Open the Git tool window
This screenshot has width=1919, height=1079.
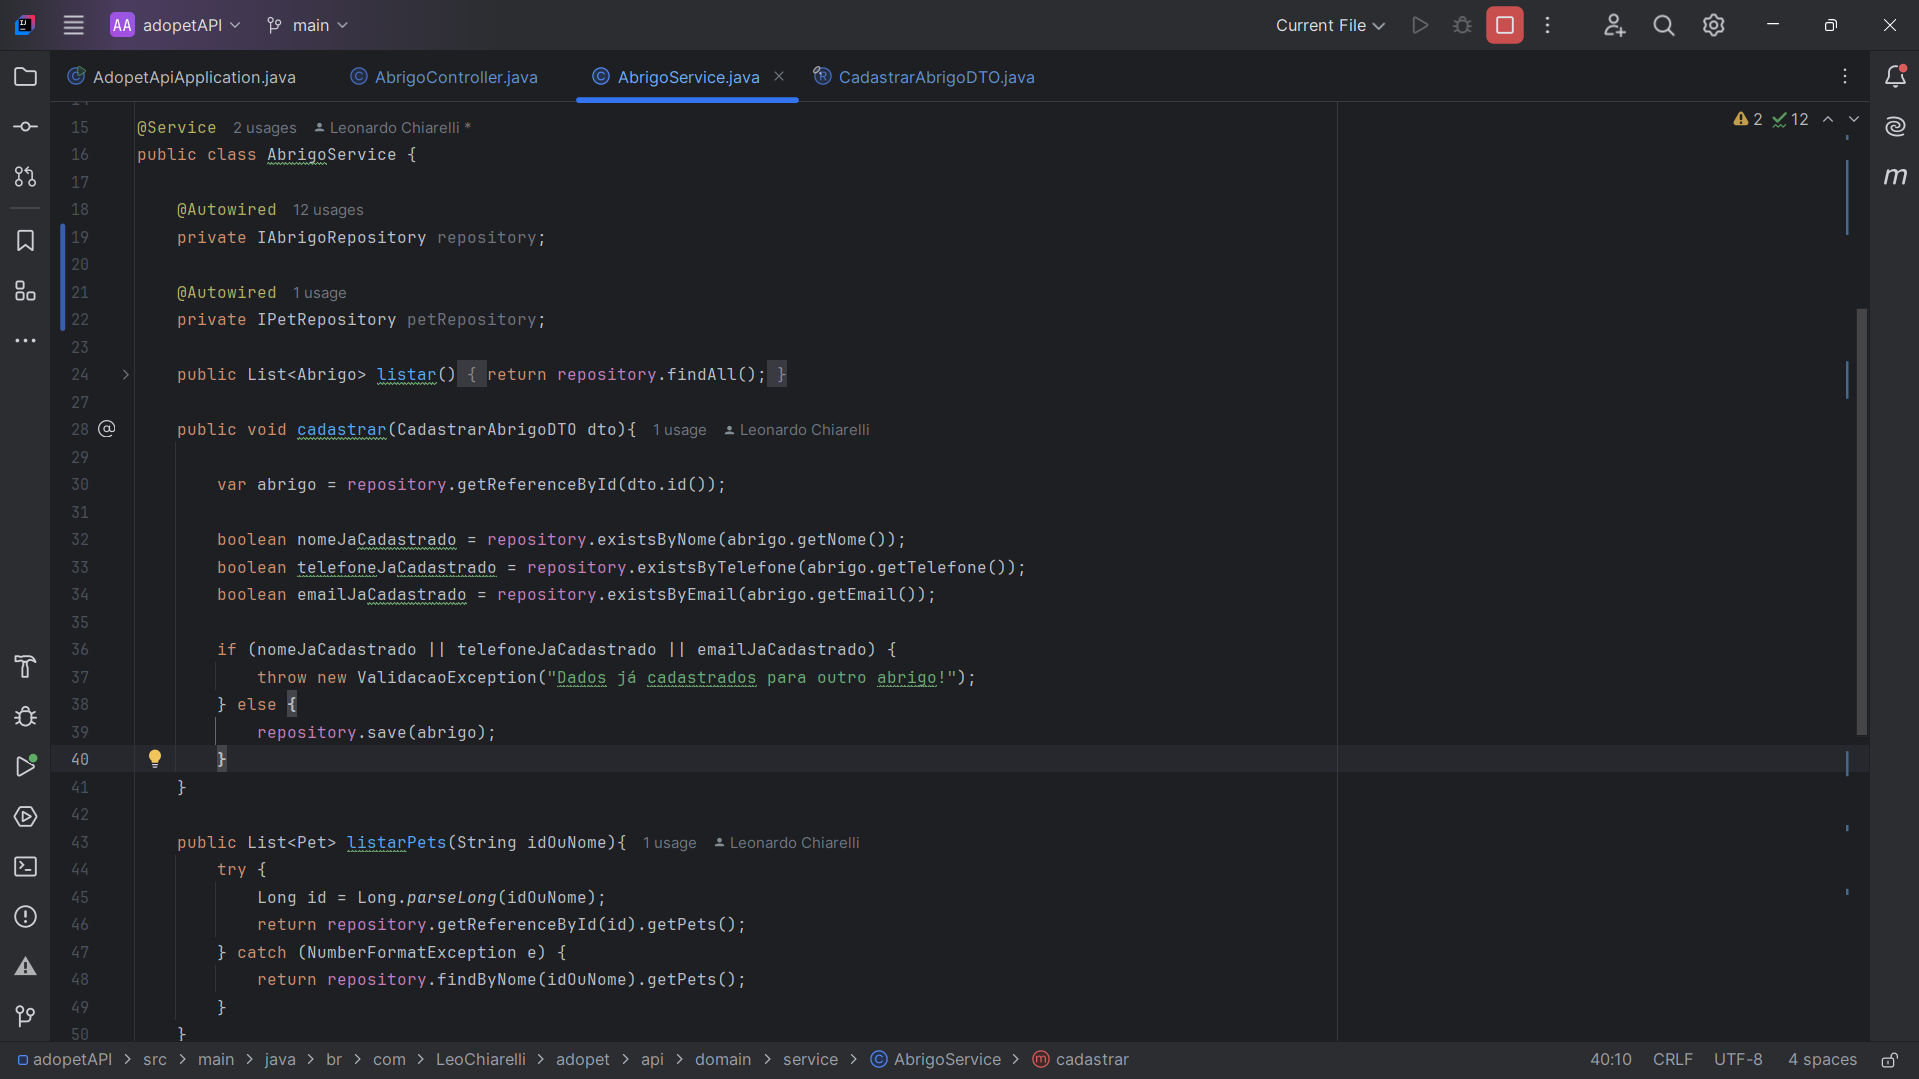point(26,1017)
